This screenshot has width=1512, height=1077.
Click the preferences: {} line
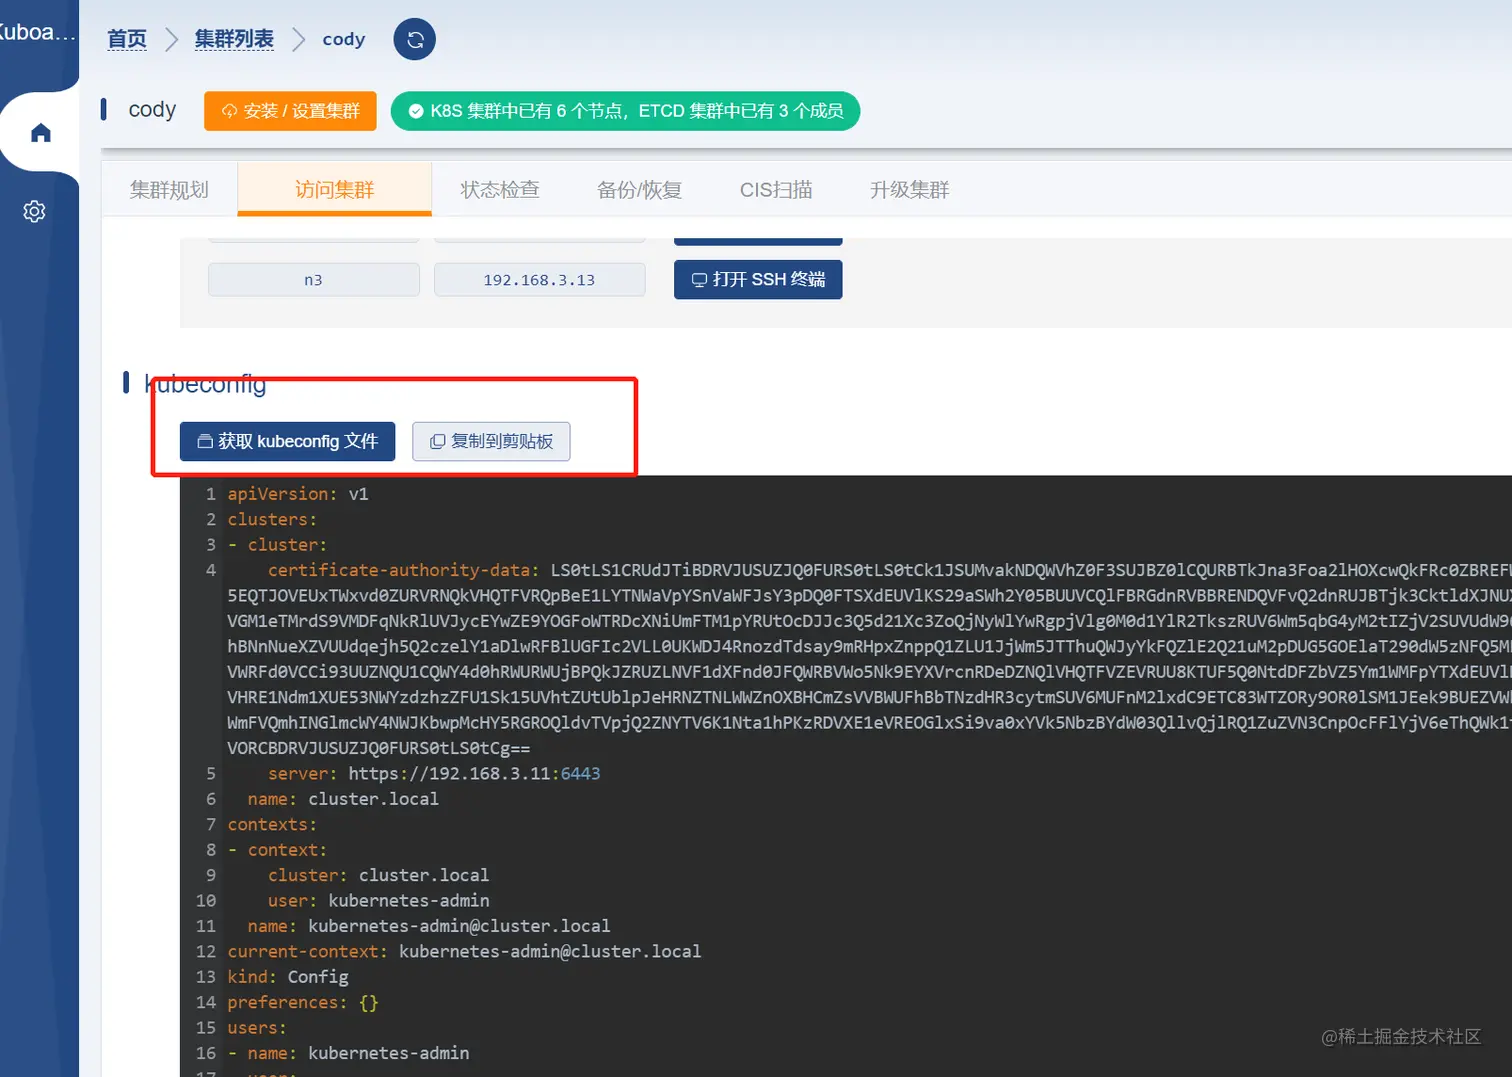(x=303, y=1003)
